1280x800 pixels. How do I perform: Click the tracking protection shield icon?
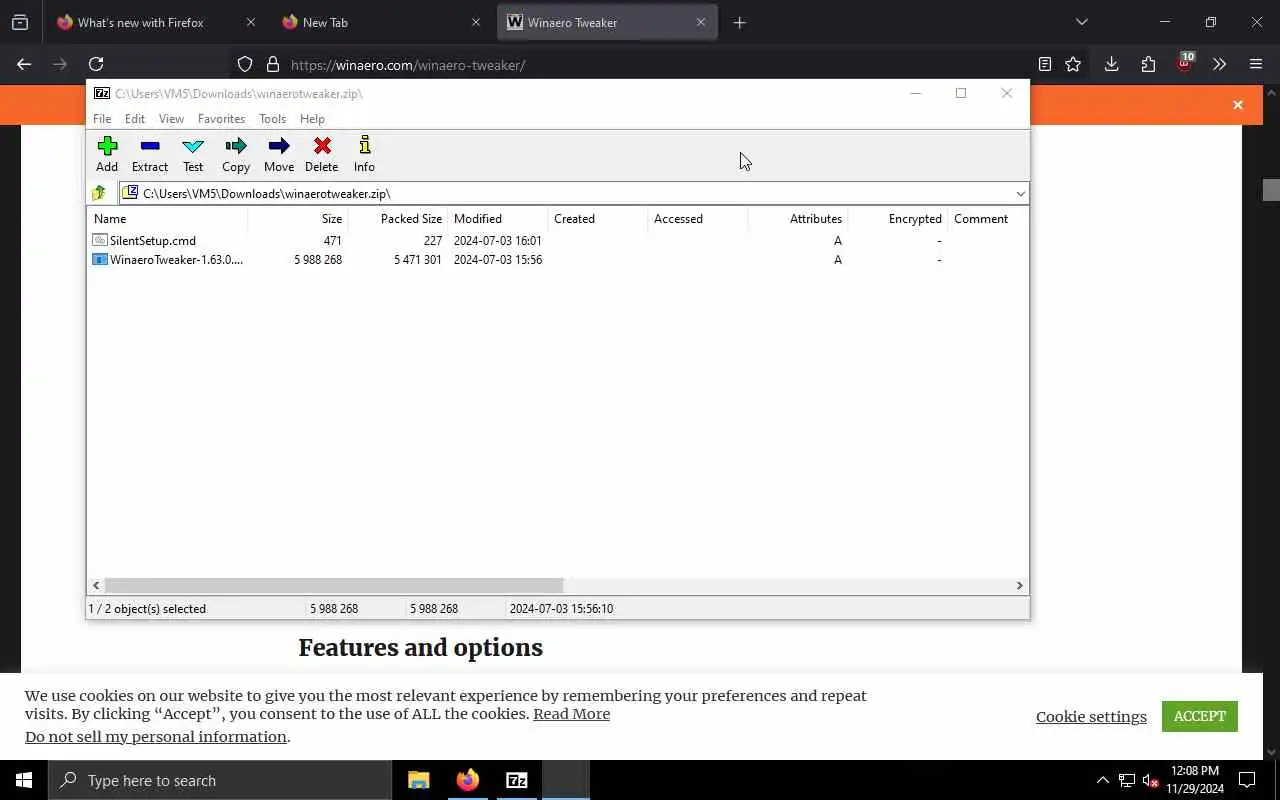coord(245,64)
